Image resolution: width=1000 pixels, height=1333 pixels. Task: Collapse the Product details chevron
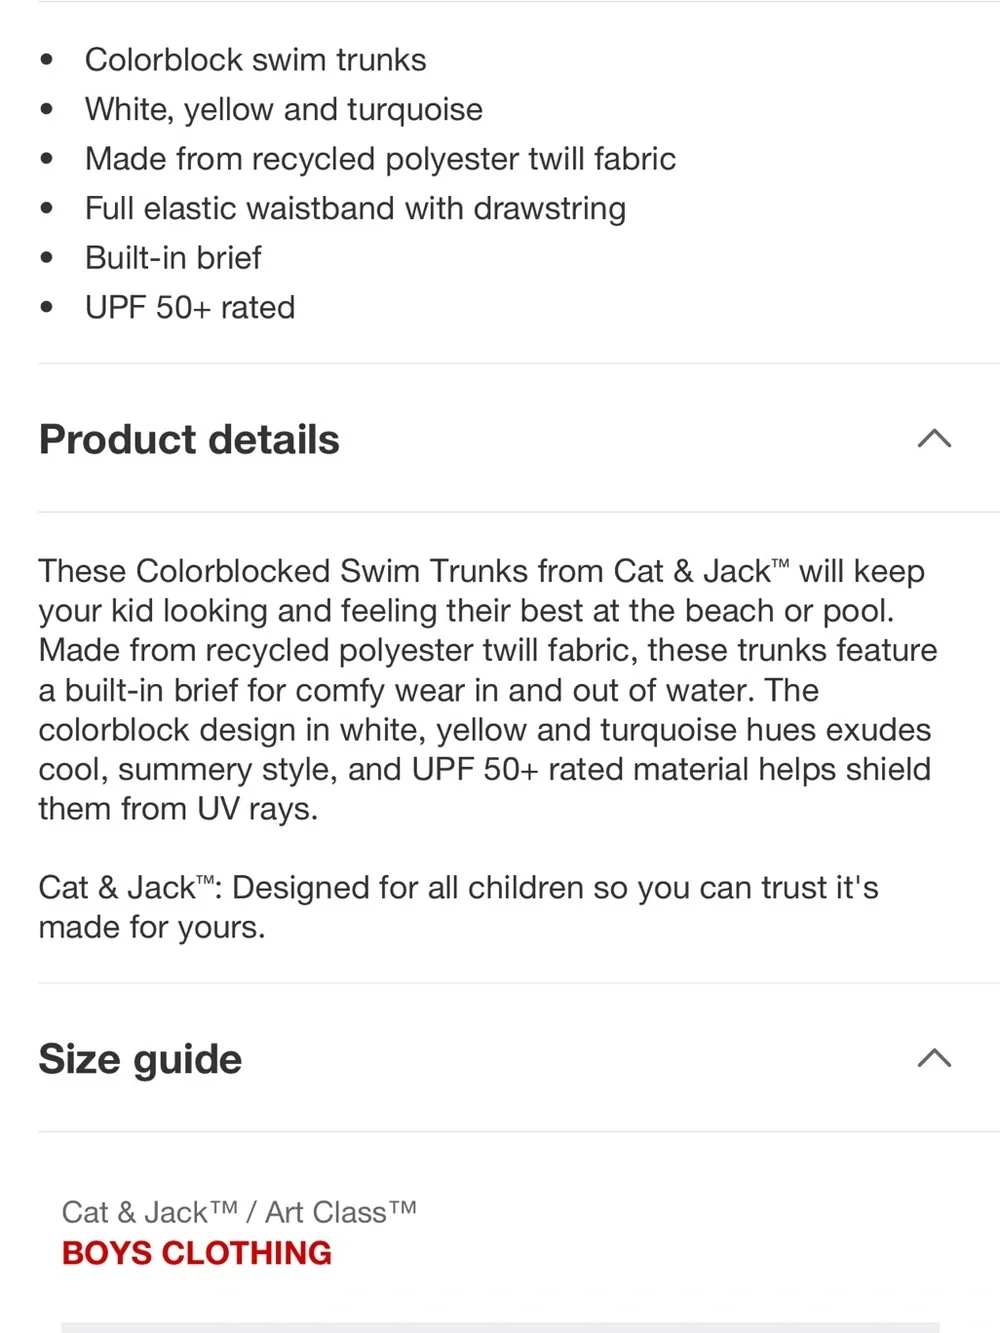(934, 438)
